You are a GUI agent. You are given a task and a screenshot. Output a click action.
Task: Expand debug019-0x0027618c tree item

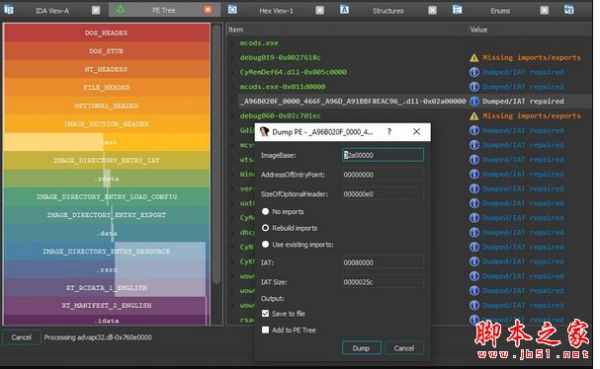pyautogui.click(x=232, y=58)
